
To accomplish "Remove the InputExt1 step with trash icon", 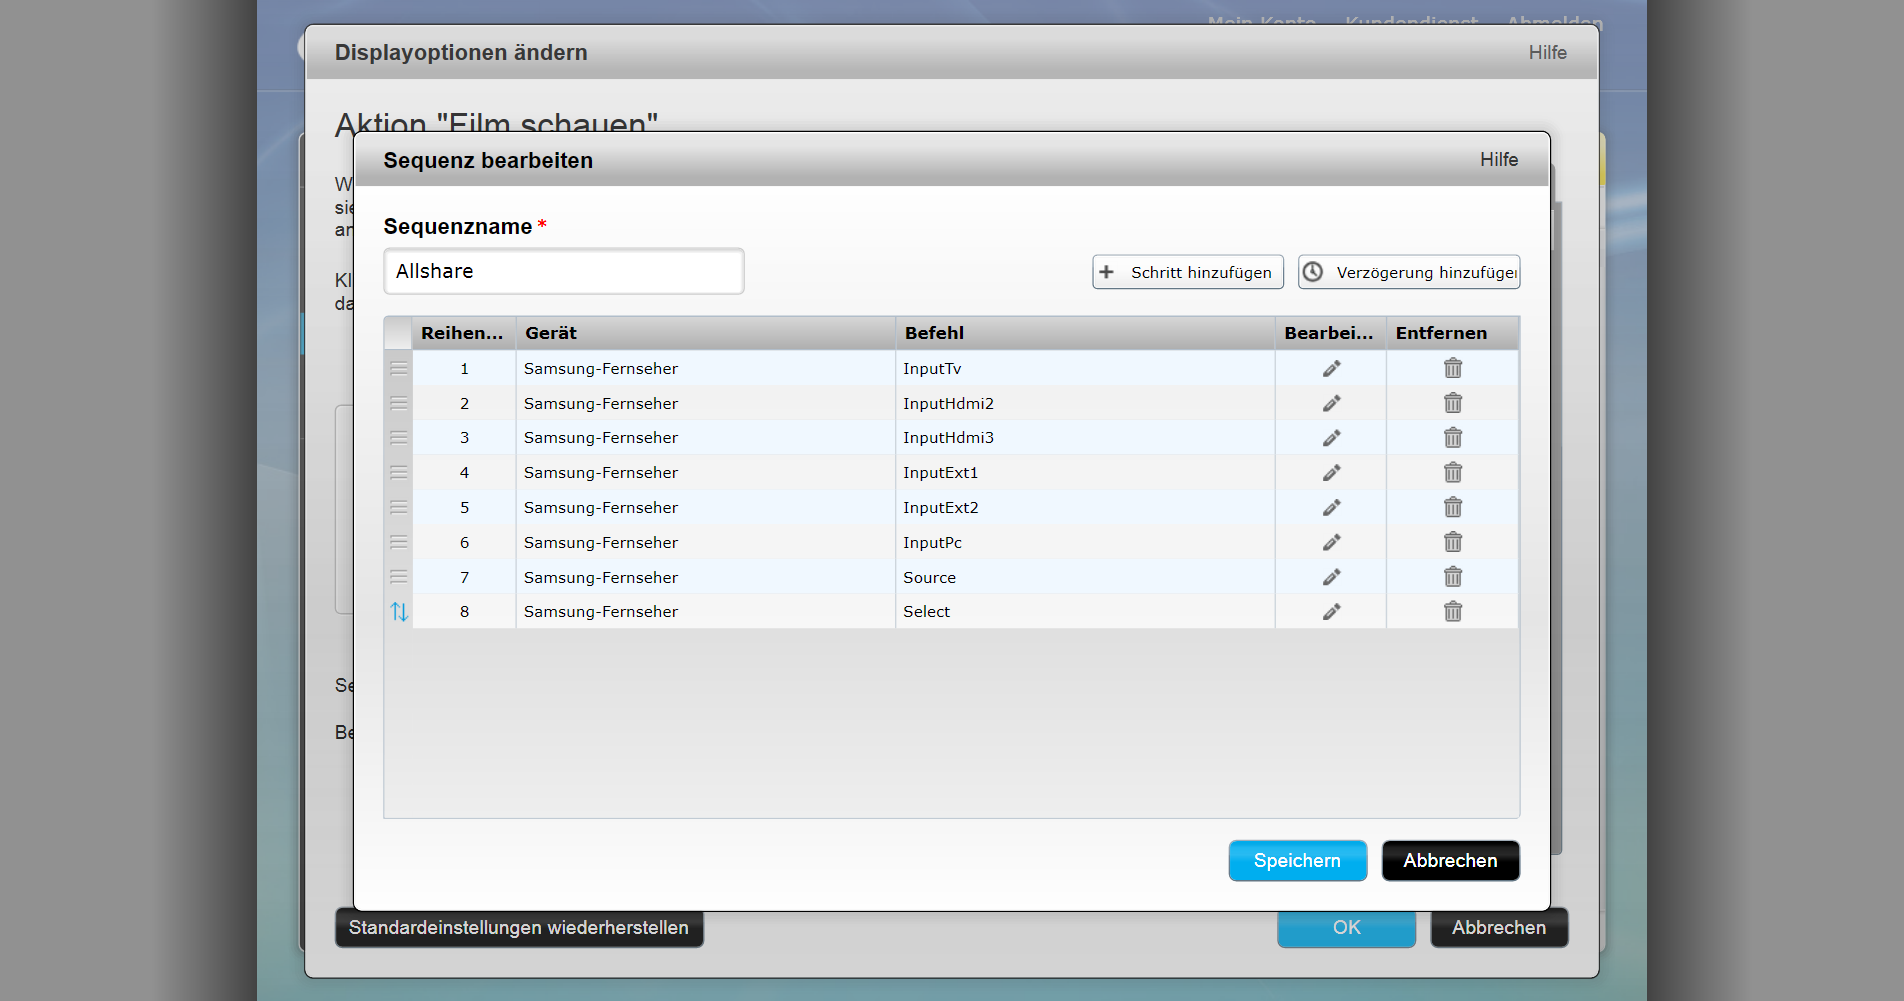I will tap(1452, 473).
